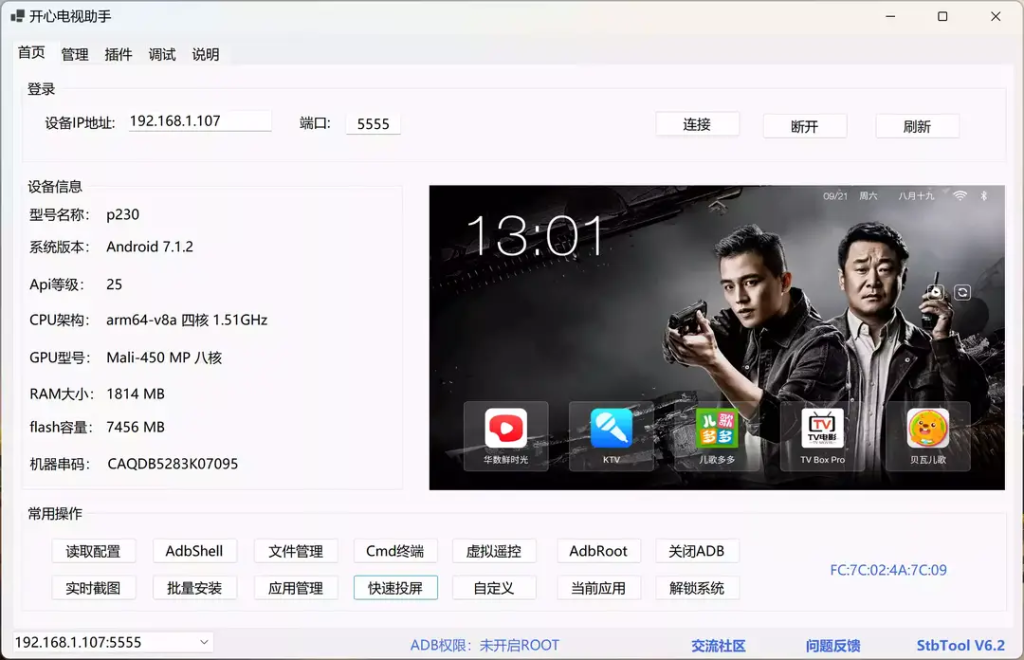1024x660 pixels.
Task: Open the 儿歌多多 app icon
Action: click(x=716, y=430)
